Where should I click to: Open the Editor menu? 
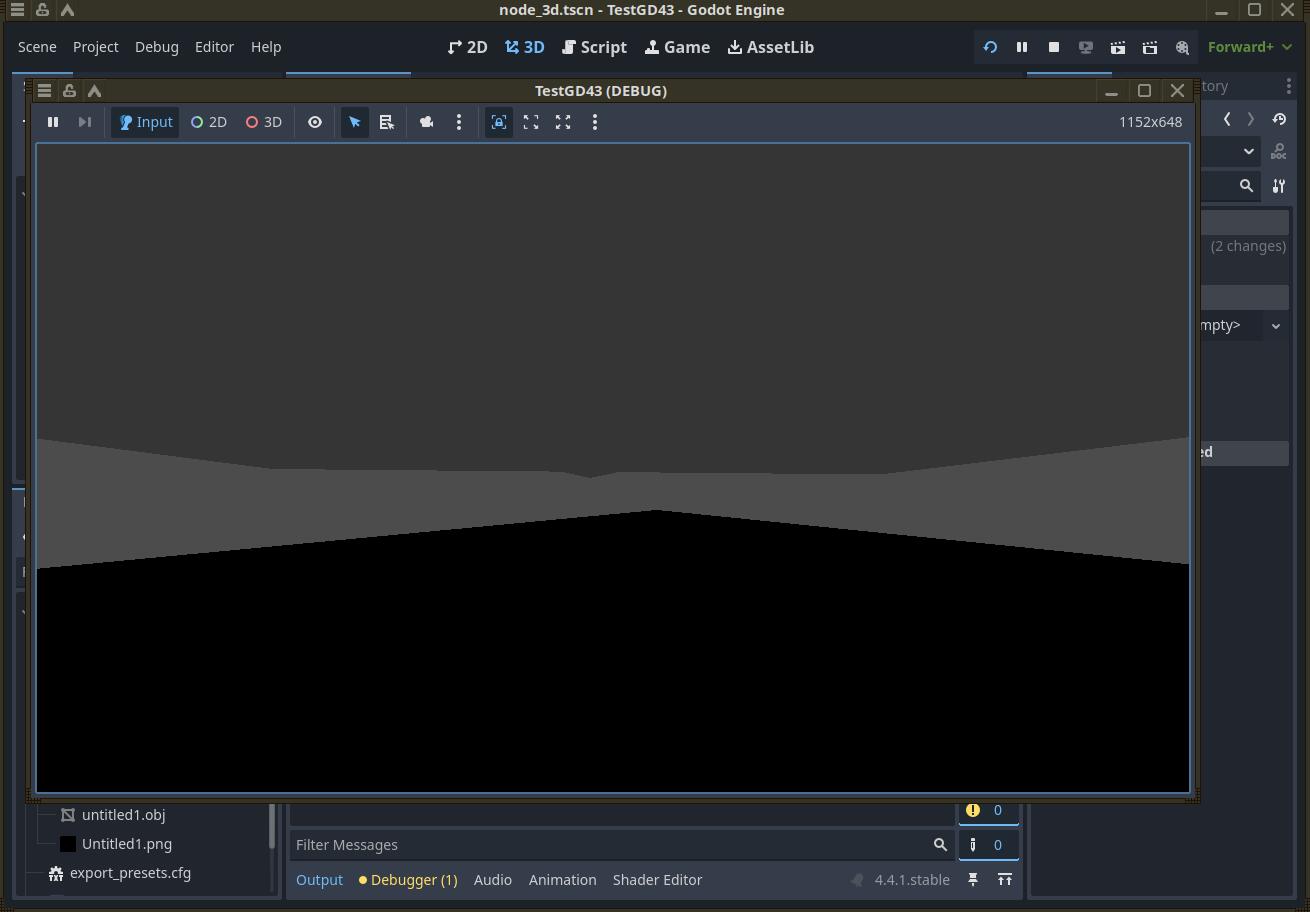(214, 47)
